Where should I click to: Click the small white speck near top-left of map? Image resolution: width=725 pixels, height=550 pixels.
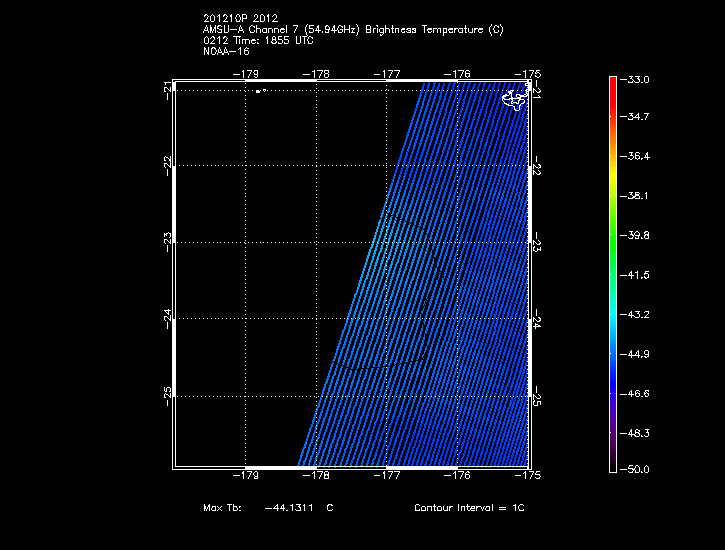click(x=259, y=91)
